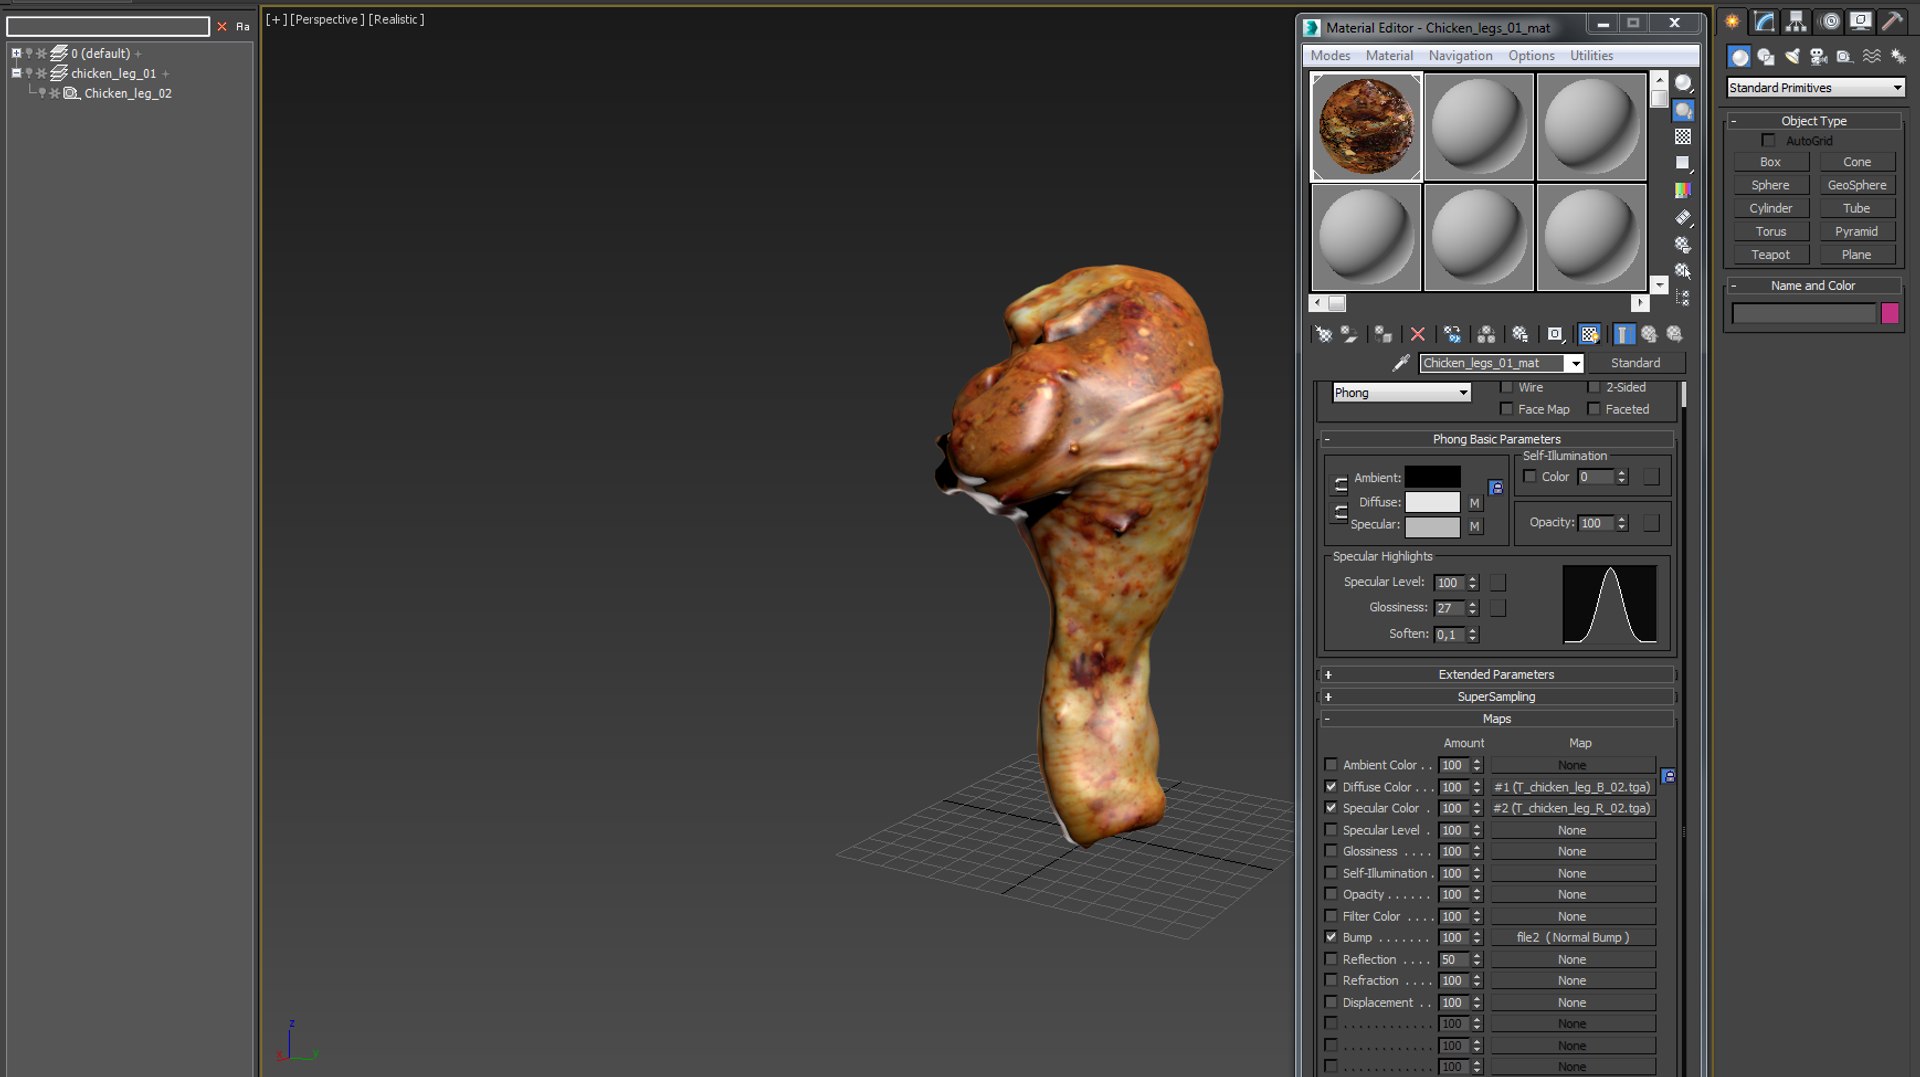Select the chicken texture material sample slot
Screen dimensions: 1920x1077
tap(1366, 127)
